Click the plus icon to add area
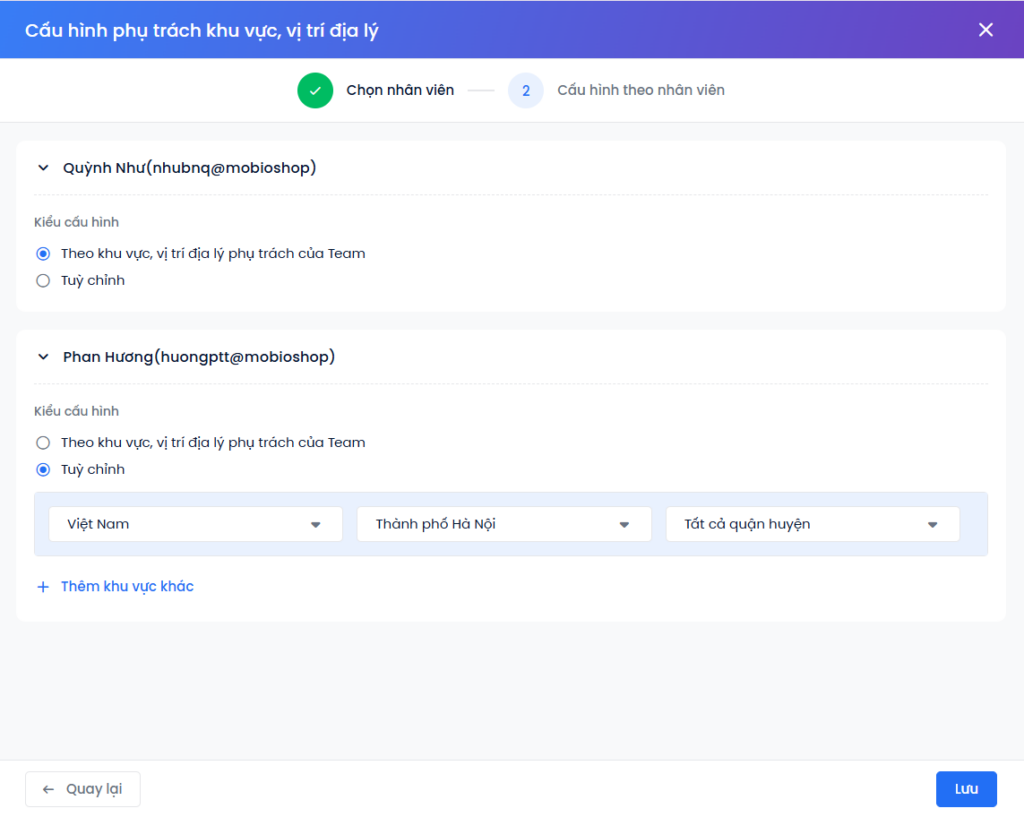The image size is (1024, 817). point(43,587)
